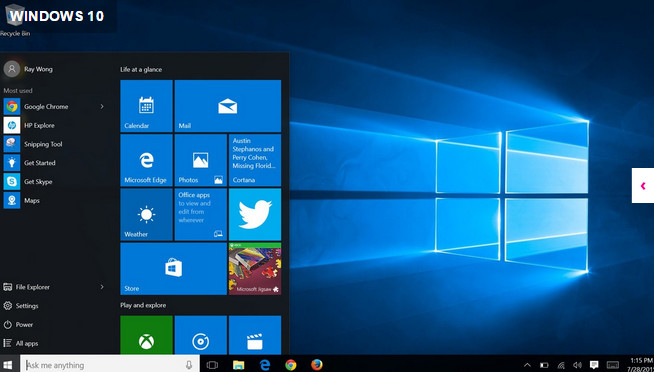Show hidden system tray icons
This screenshot has width=654, height=372.
point(527,365)
